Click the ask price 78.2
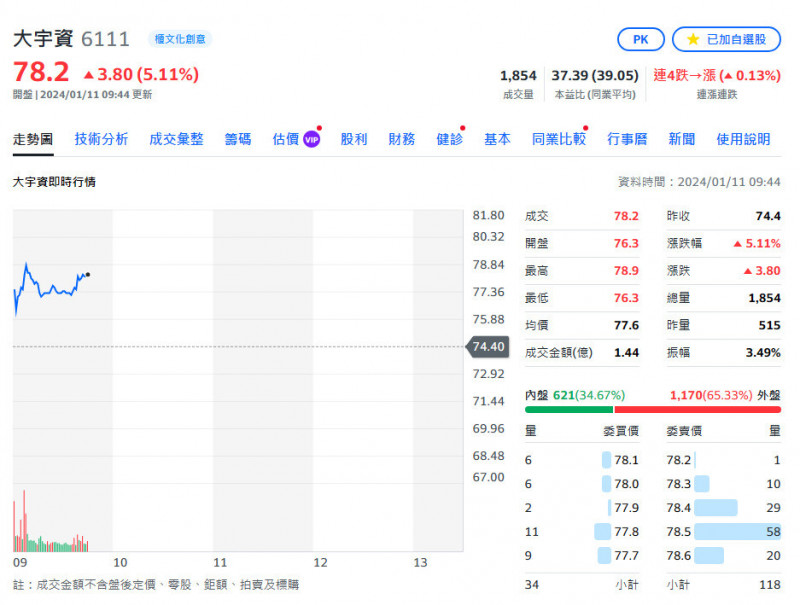The height and width of the screenshot is (605, 800). pyautogui.click(x=679, y=460)
